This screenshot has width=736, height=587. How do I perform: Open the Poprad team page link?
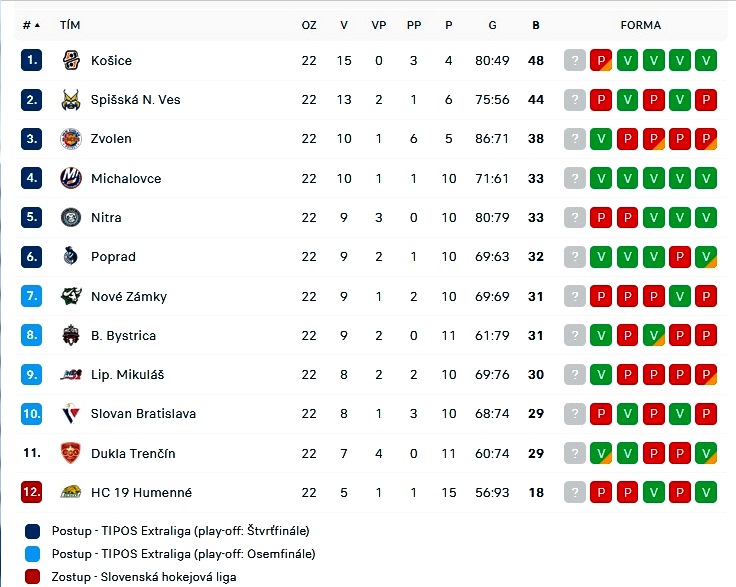click(x=113, y=257)
